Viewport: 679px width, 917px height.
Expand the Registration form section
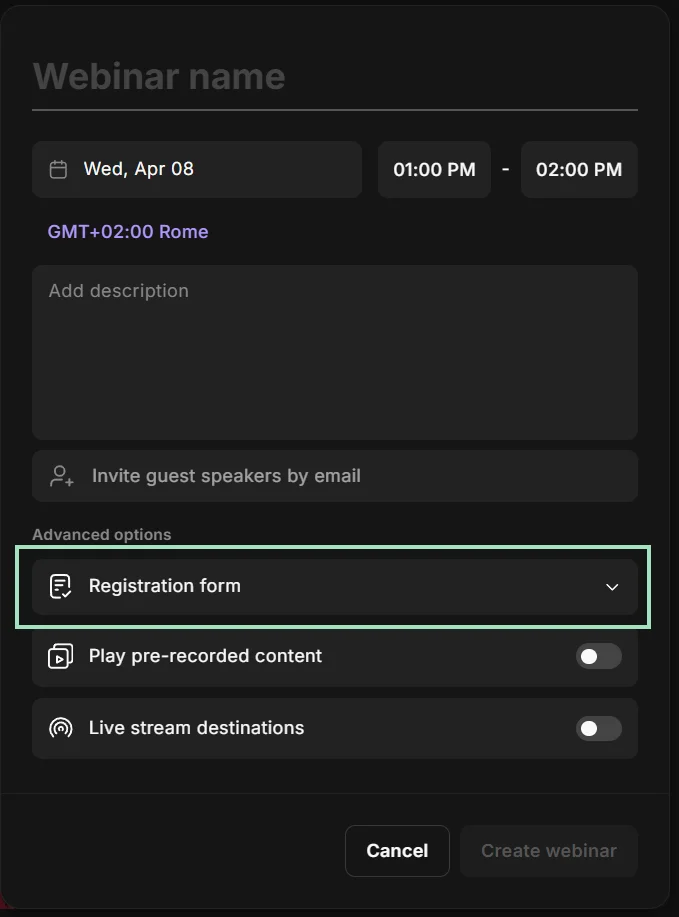point(612,587)
